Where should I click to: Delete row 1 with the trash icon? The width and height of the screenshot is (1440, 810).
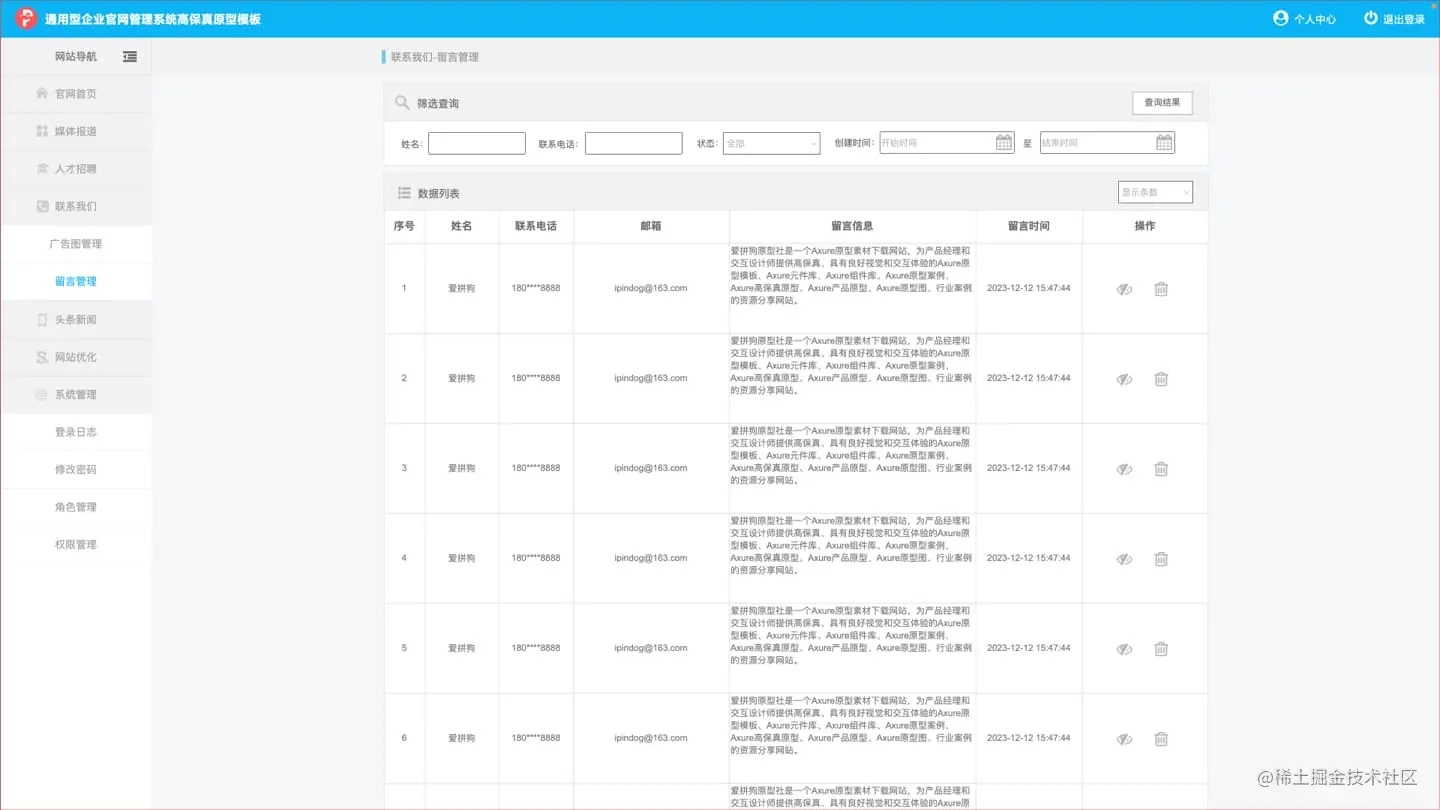[1161, 289]
